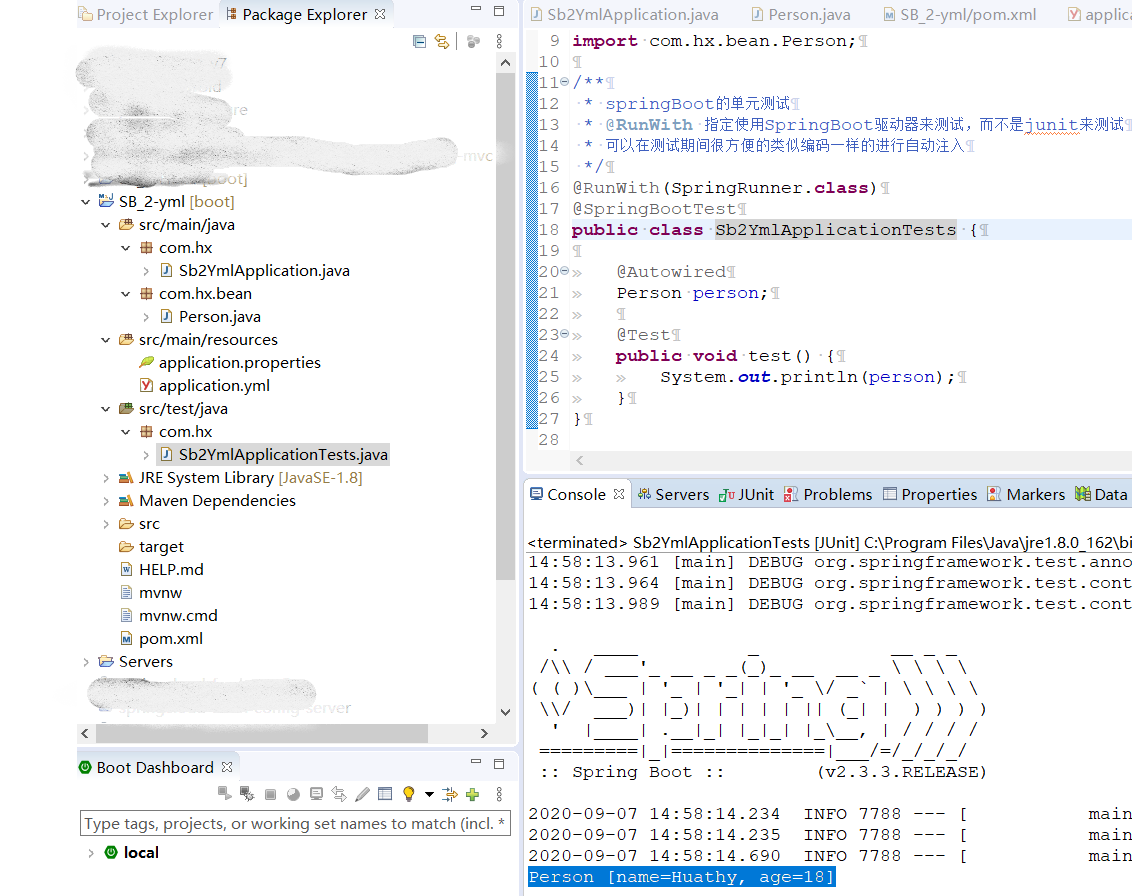Select Sb2YmlApplicationTests.java in tree
This screenshot has width=1132, height=896.
[274, 455]
